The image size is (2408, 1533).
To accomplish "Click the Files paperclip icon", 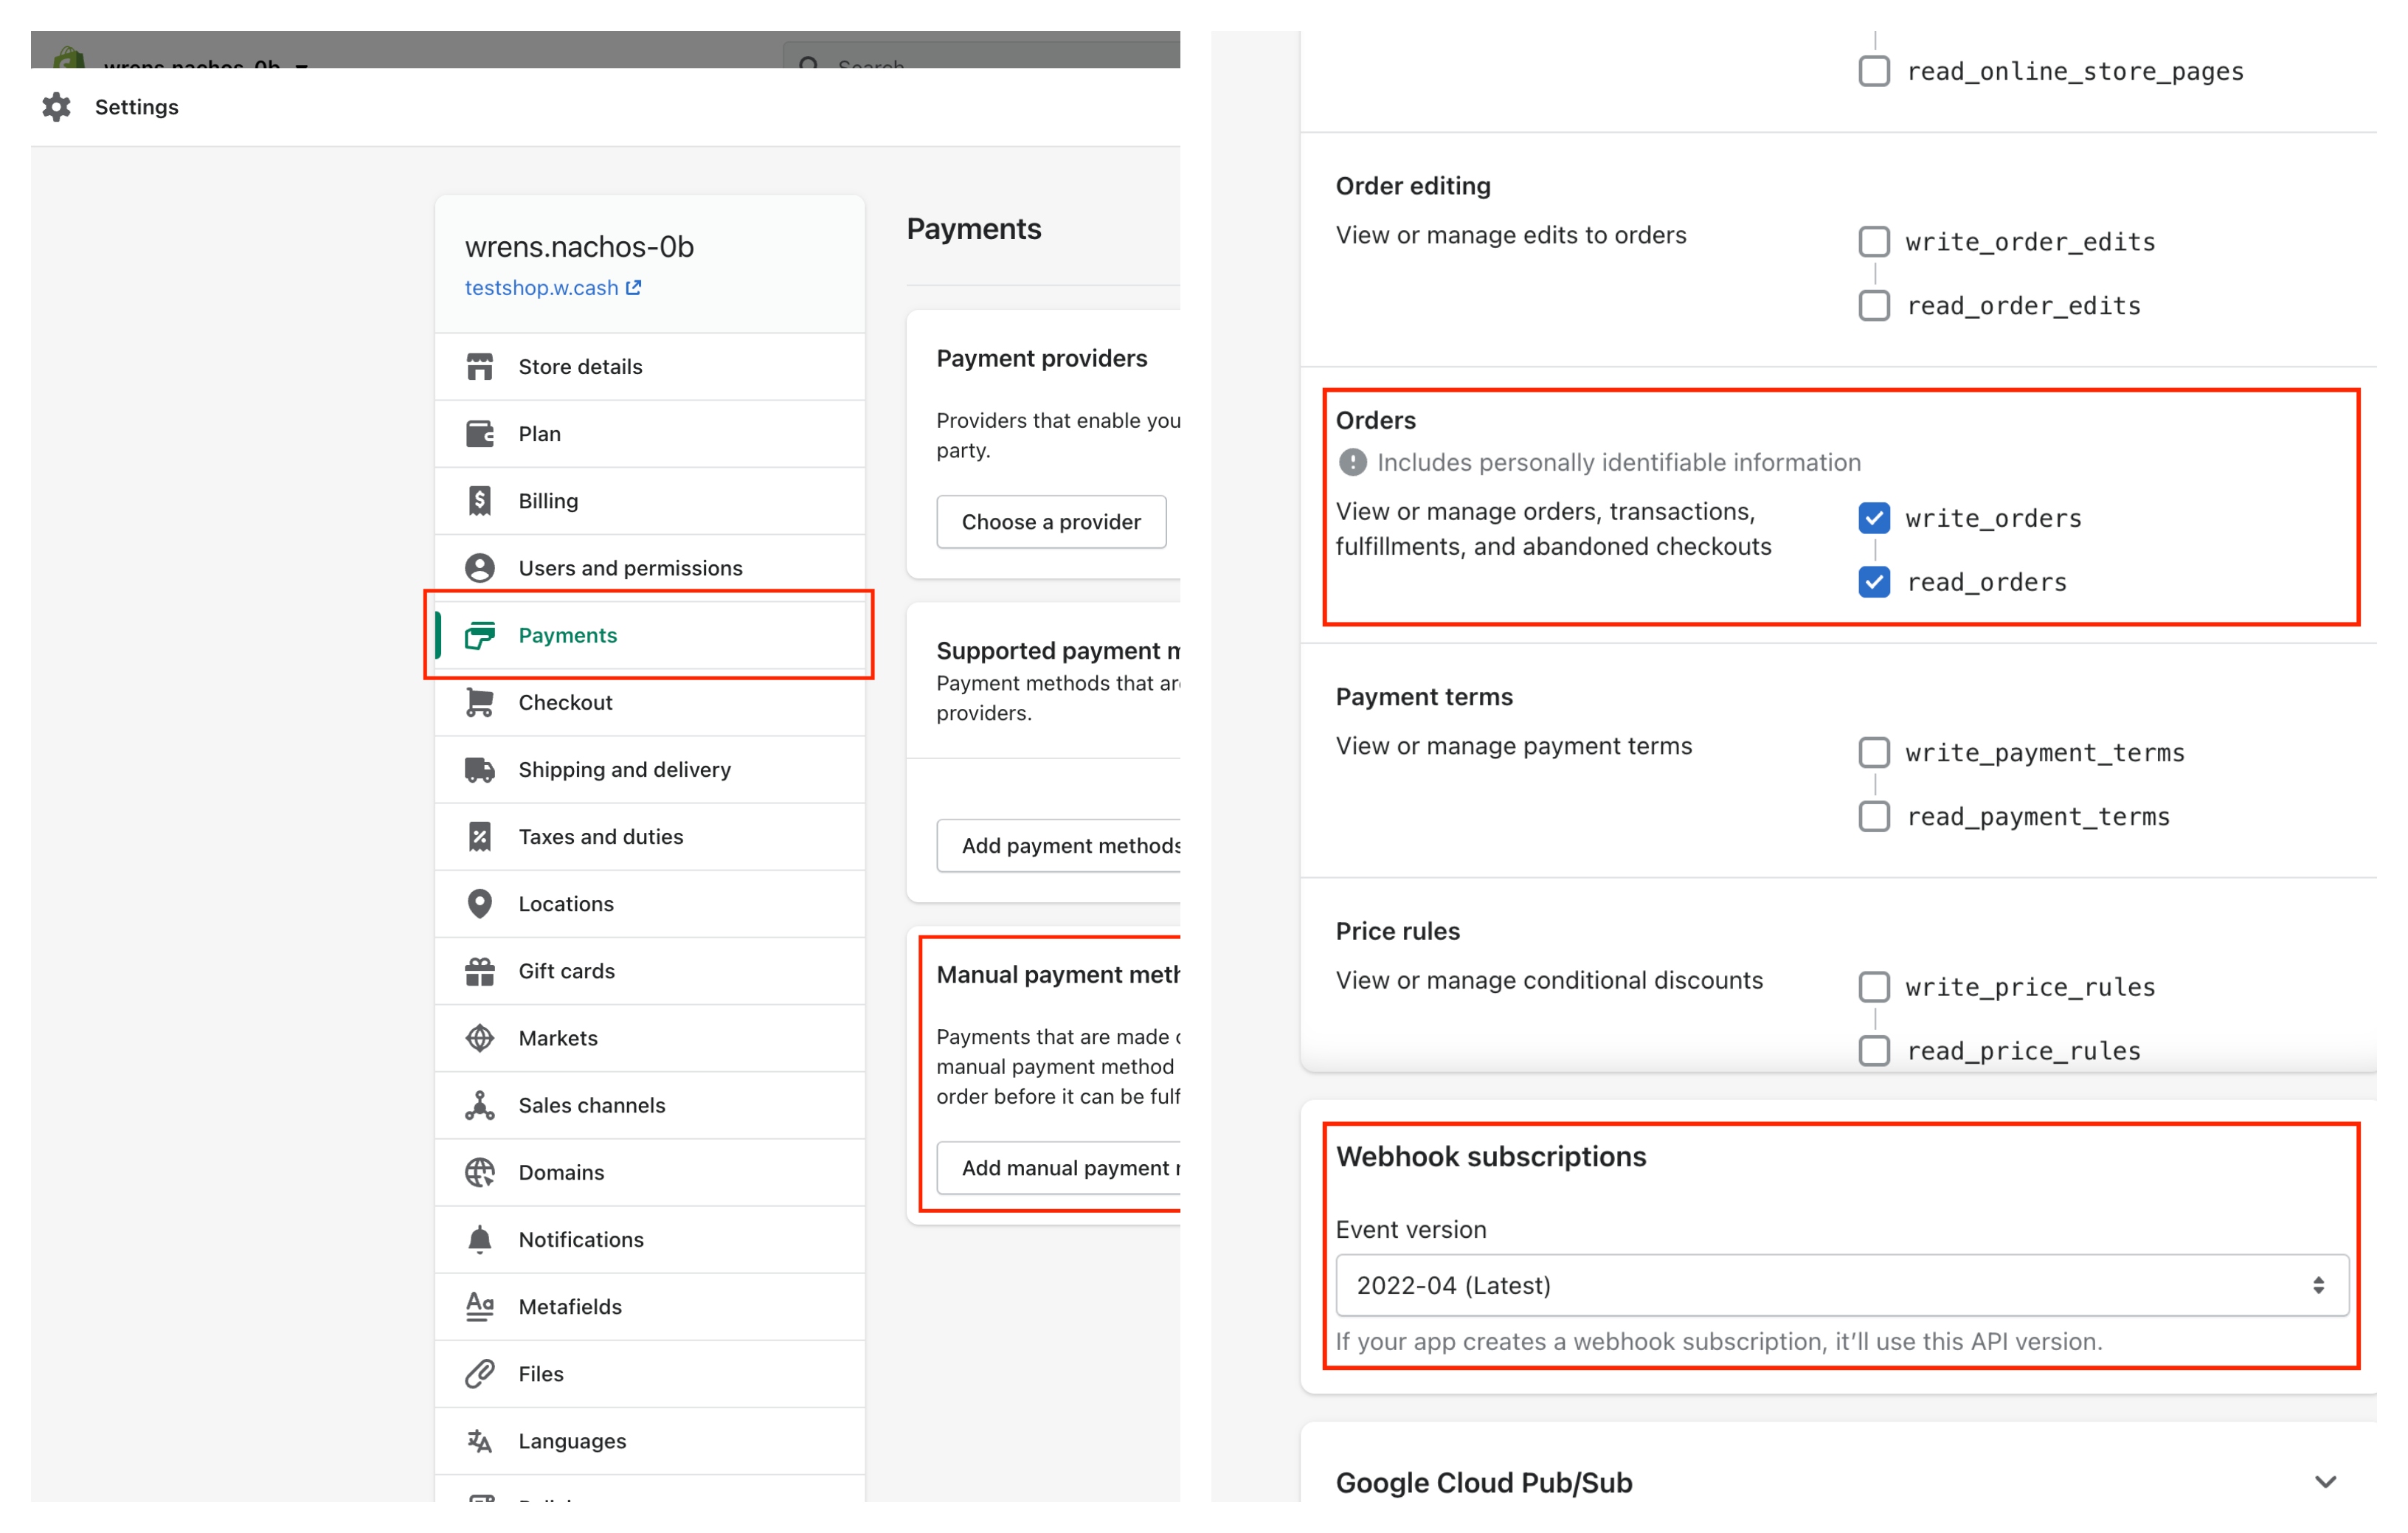I will (x=480, y=1374).
